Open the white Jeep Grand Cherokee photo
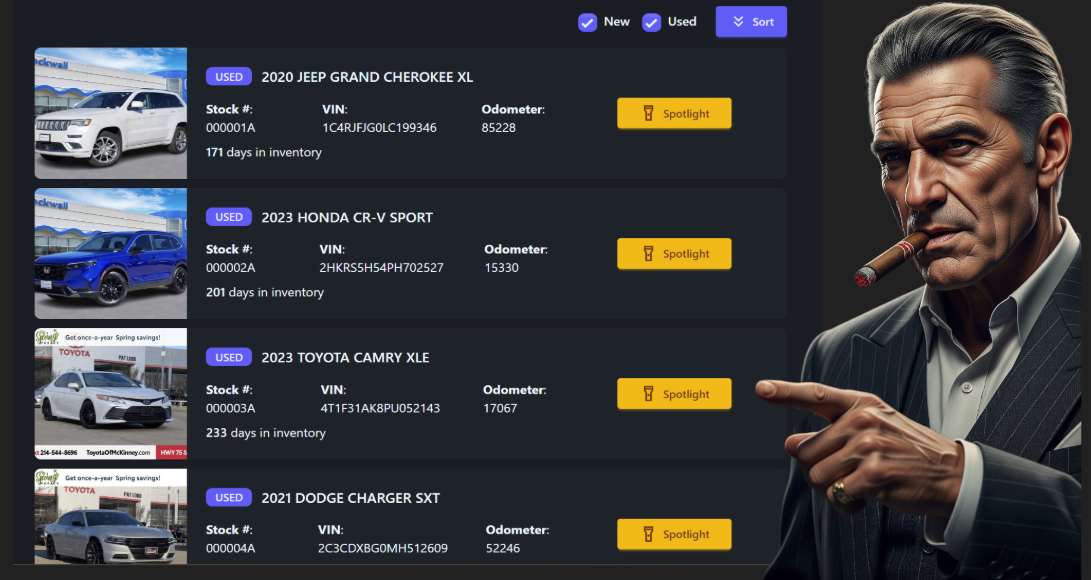The width and height of the screenshot is (1091, 580). click(x=111, y=113)
